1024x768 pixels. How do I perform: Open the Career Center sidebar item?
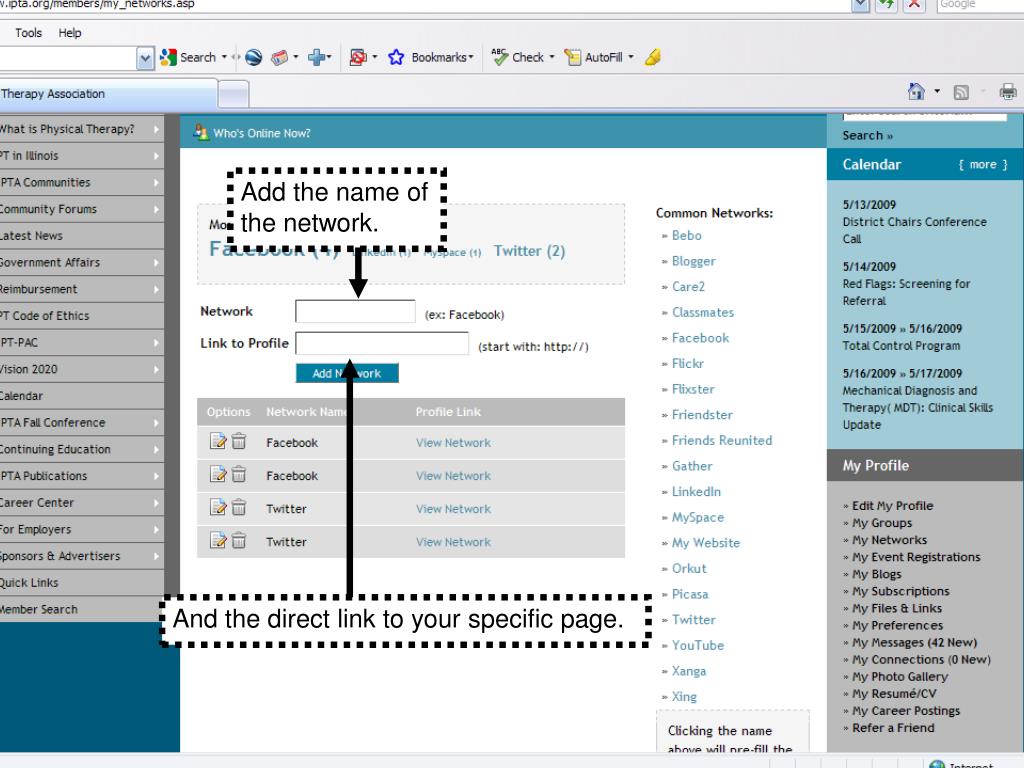(x=82, y=503)
